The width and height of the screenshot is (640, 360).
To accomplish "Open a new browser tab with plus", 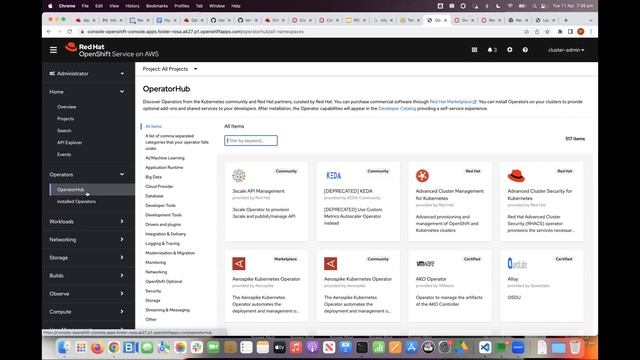I will pyautogui.click(x=566, y=20).
